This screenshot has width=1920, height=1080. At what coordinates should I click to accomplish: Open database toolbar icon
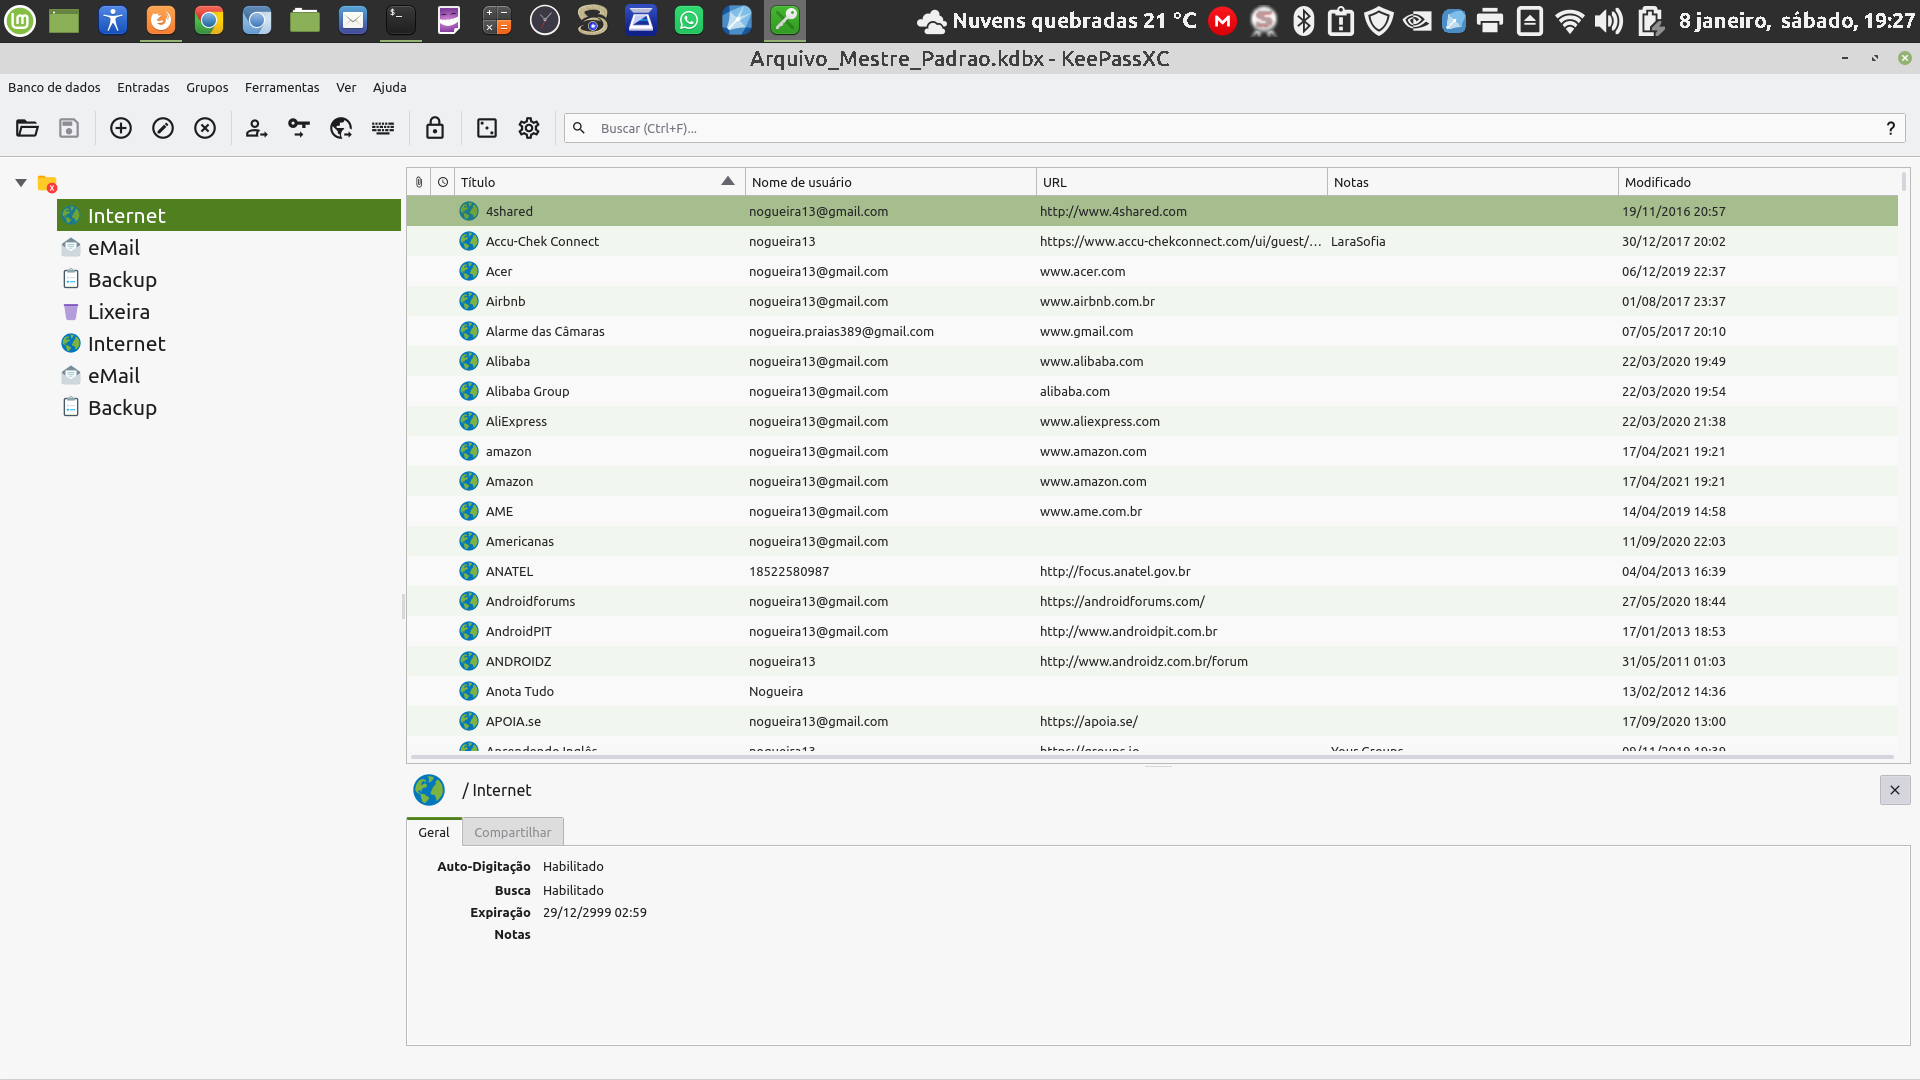[x=27, y=128]
